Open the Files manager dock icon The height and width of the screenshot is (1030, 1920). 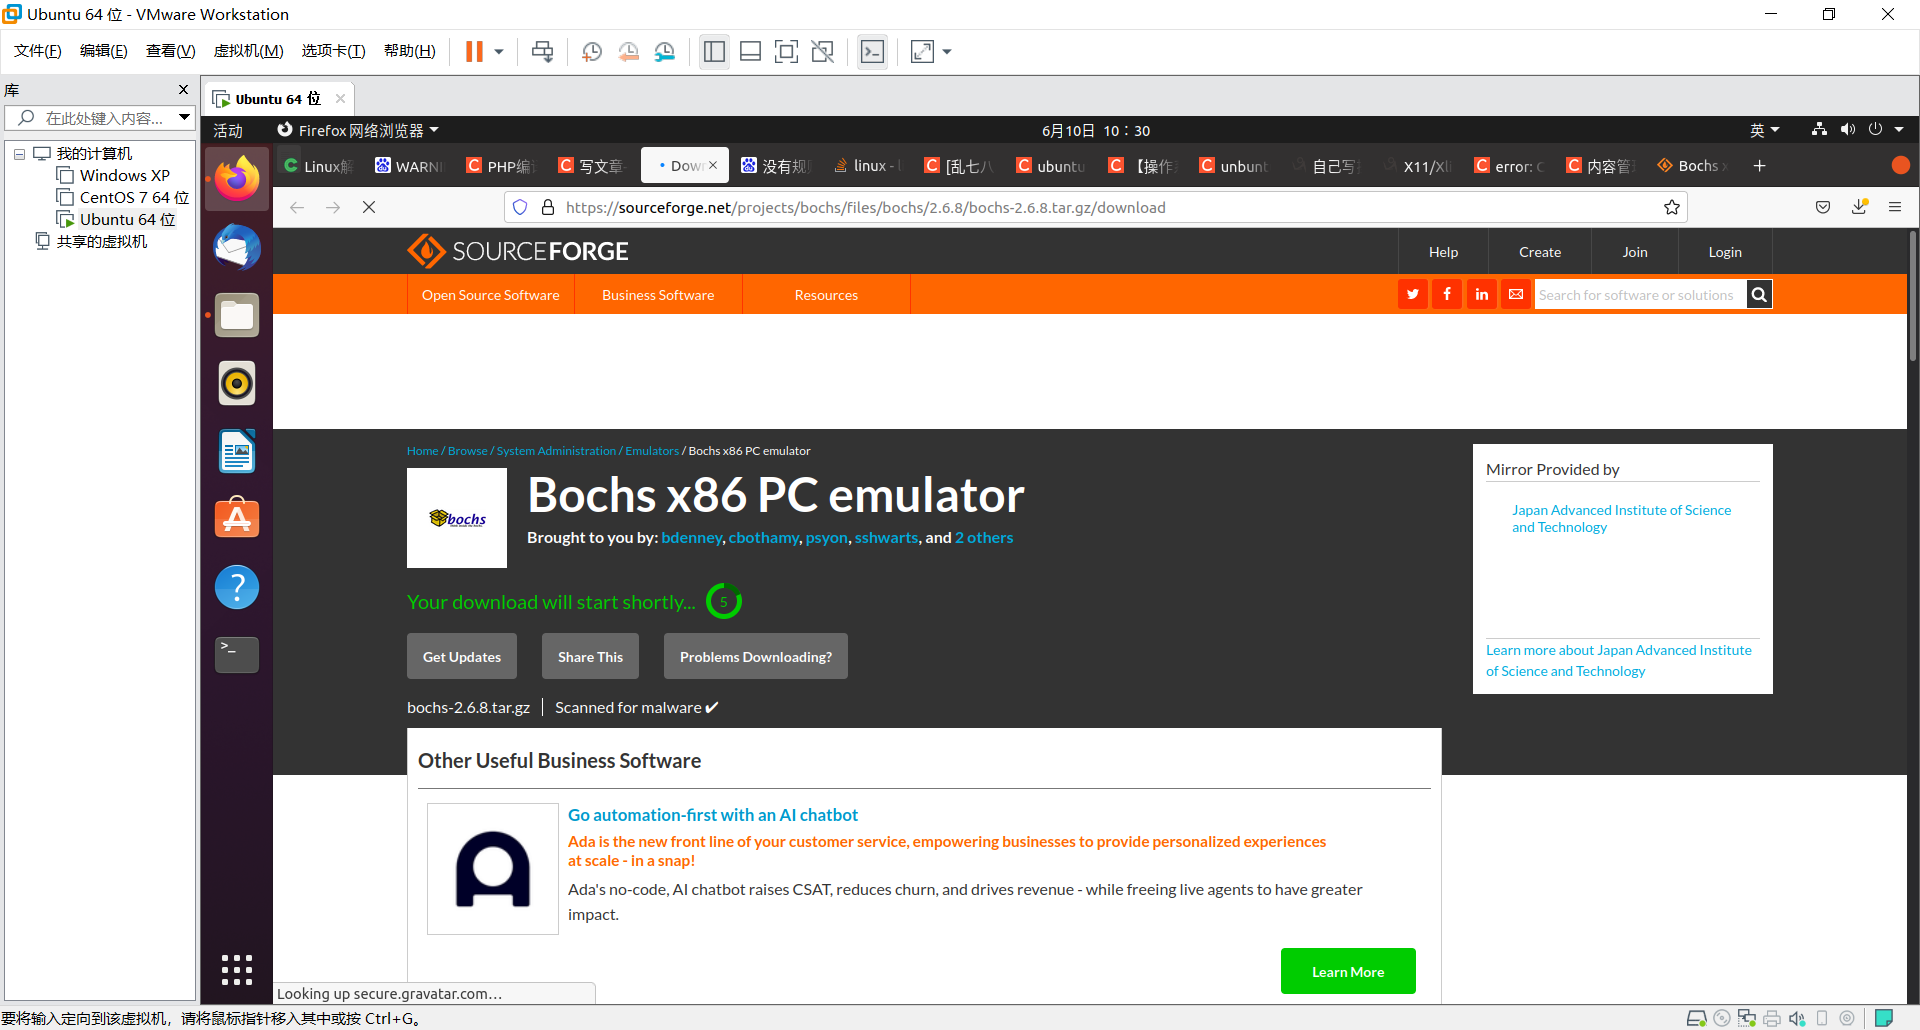[x=237, y=316]
